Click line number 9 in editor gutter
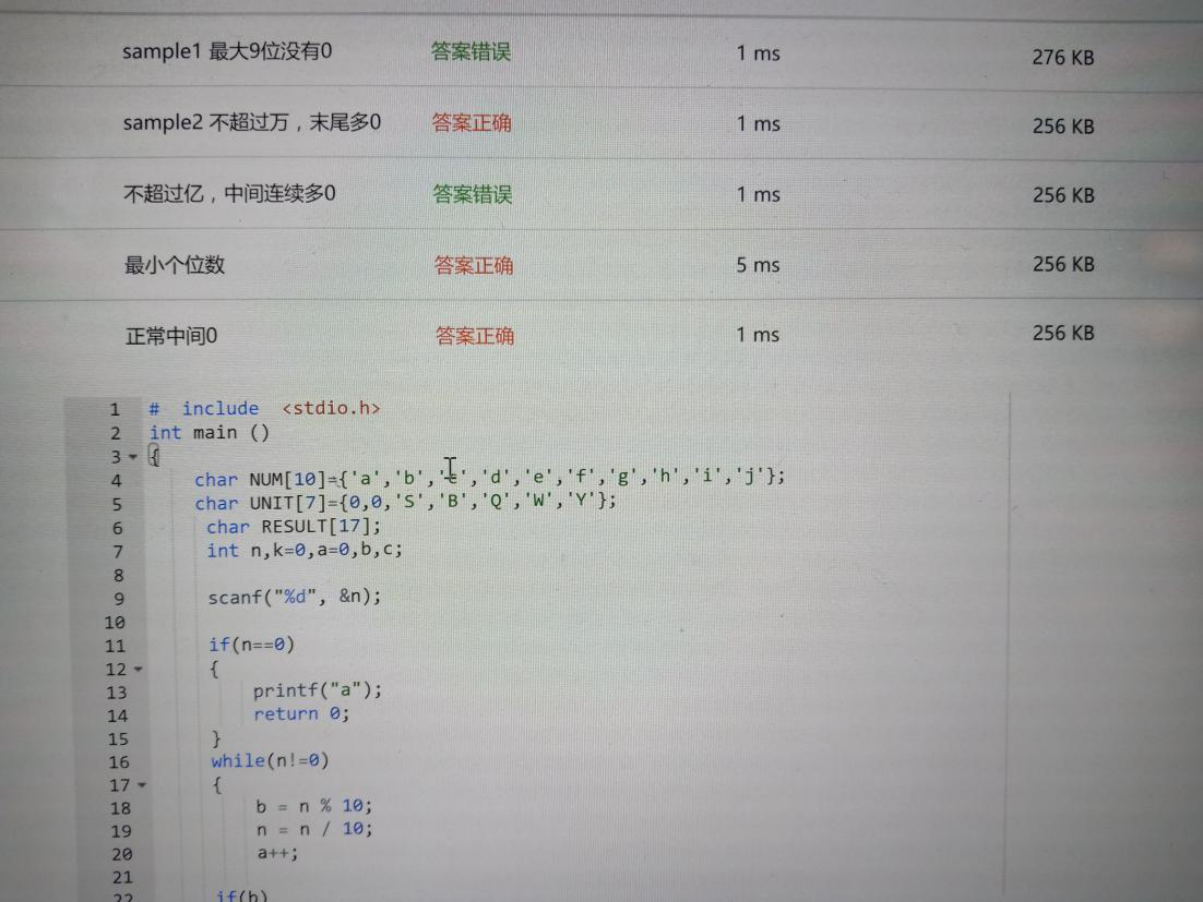 click(x=119, y=599)
